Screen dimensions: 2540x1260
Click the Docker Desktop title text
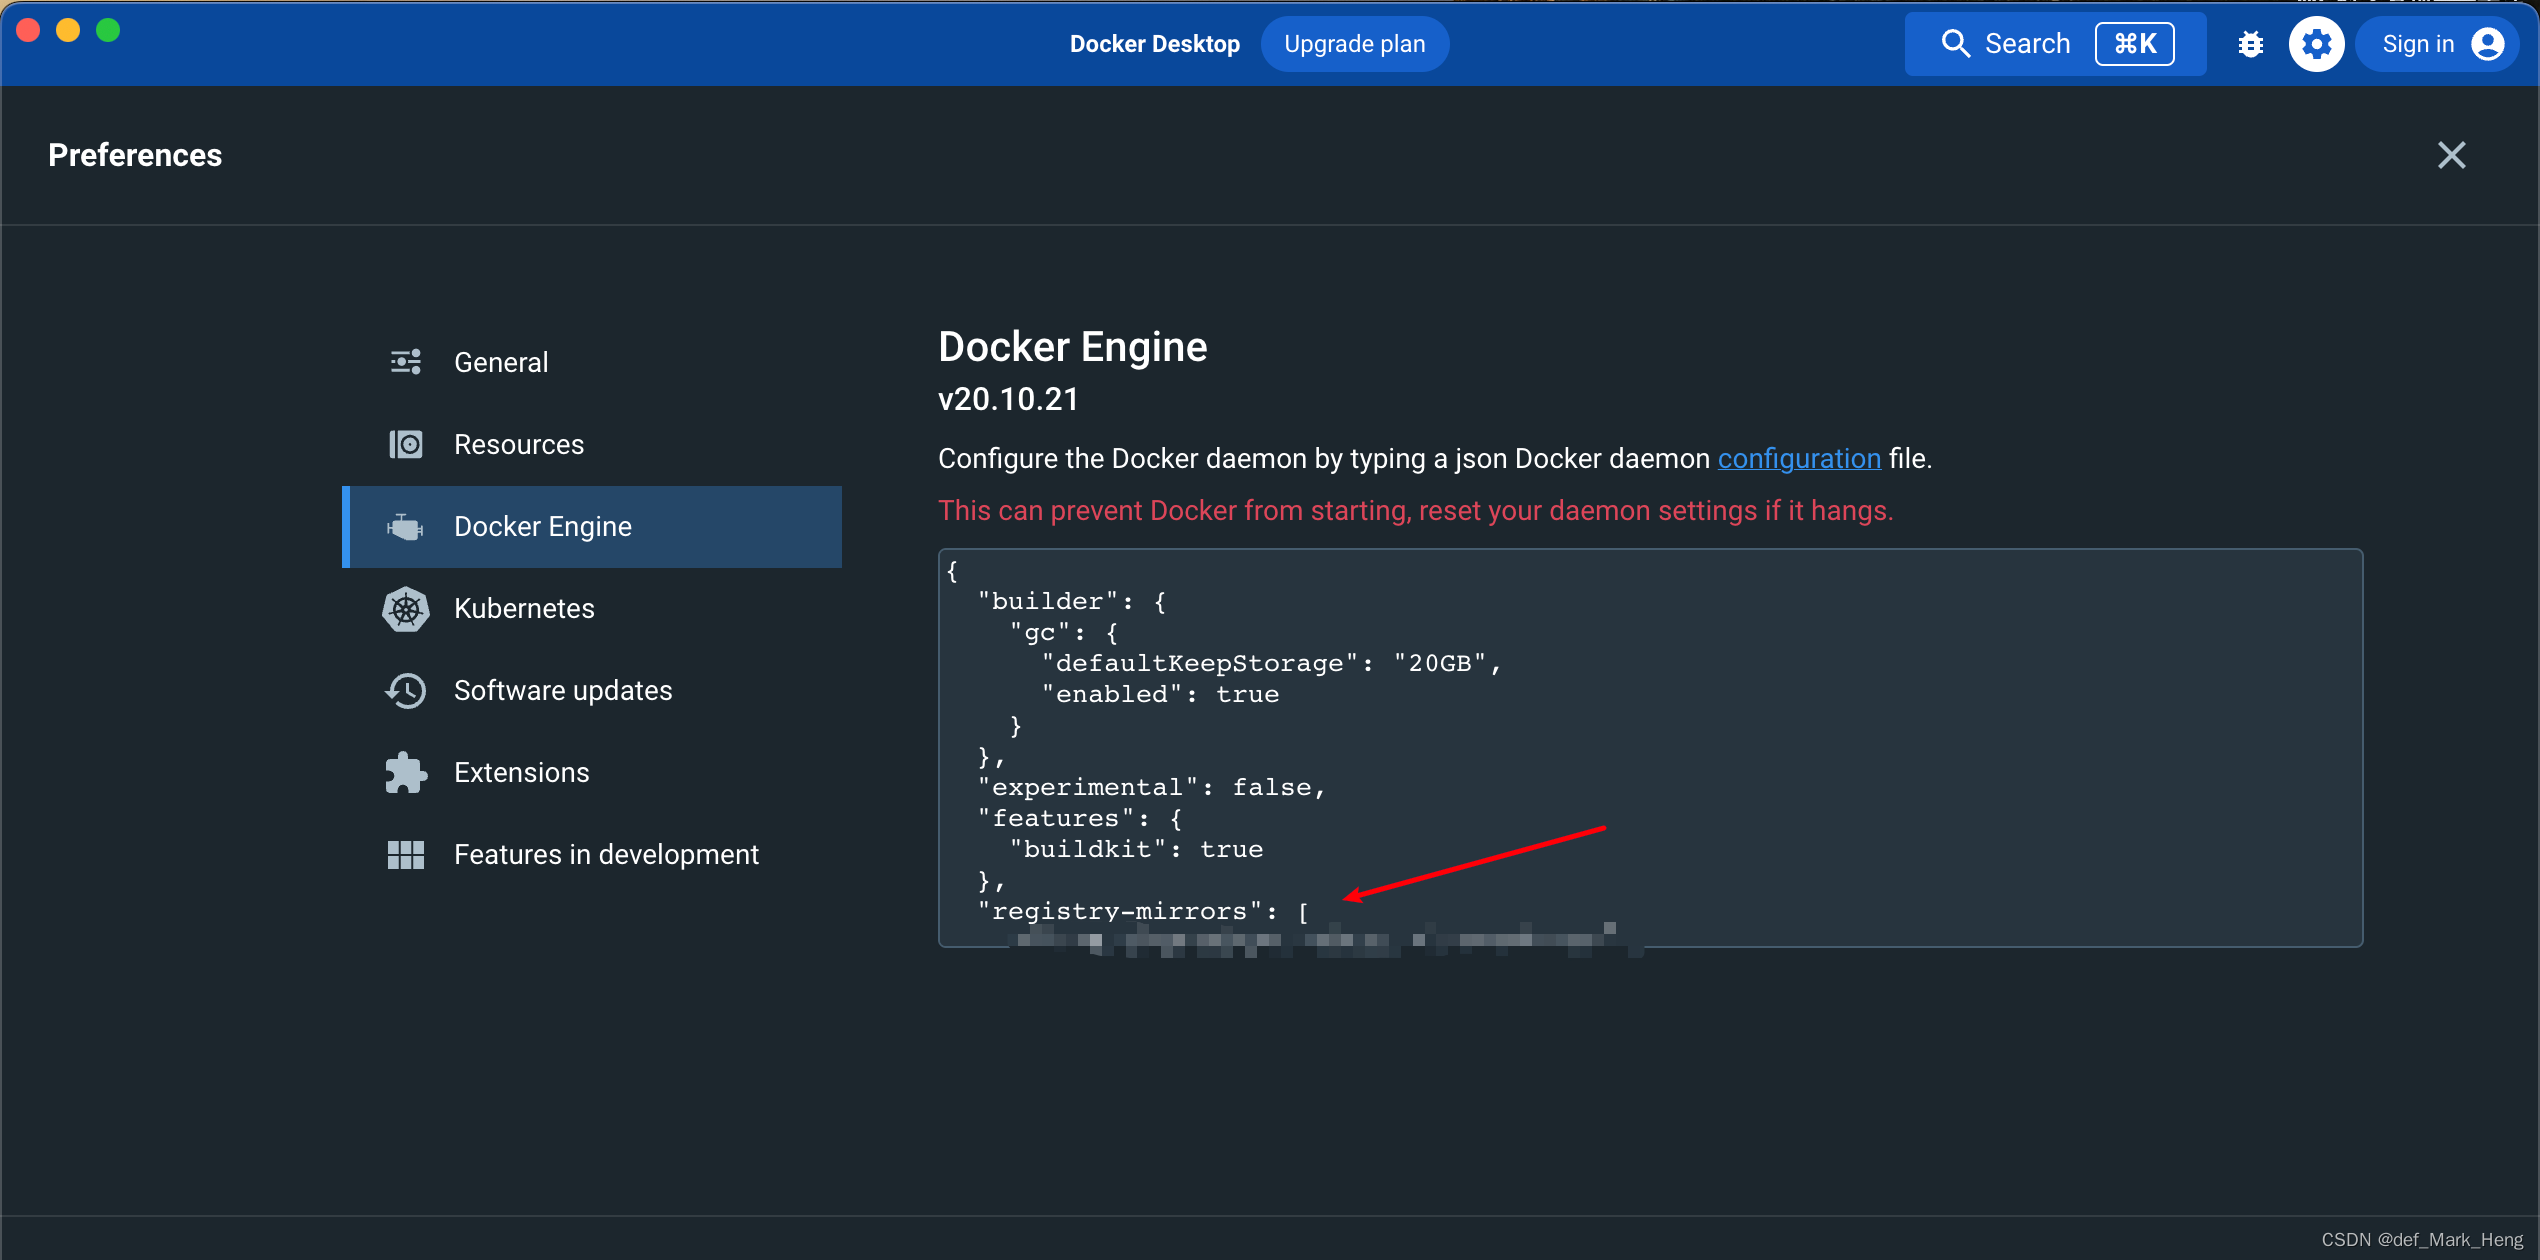coord(1154,44)
